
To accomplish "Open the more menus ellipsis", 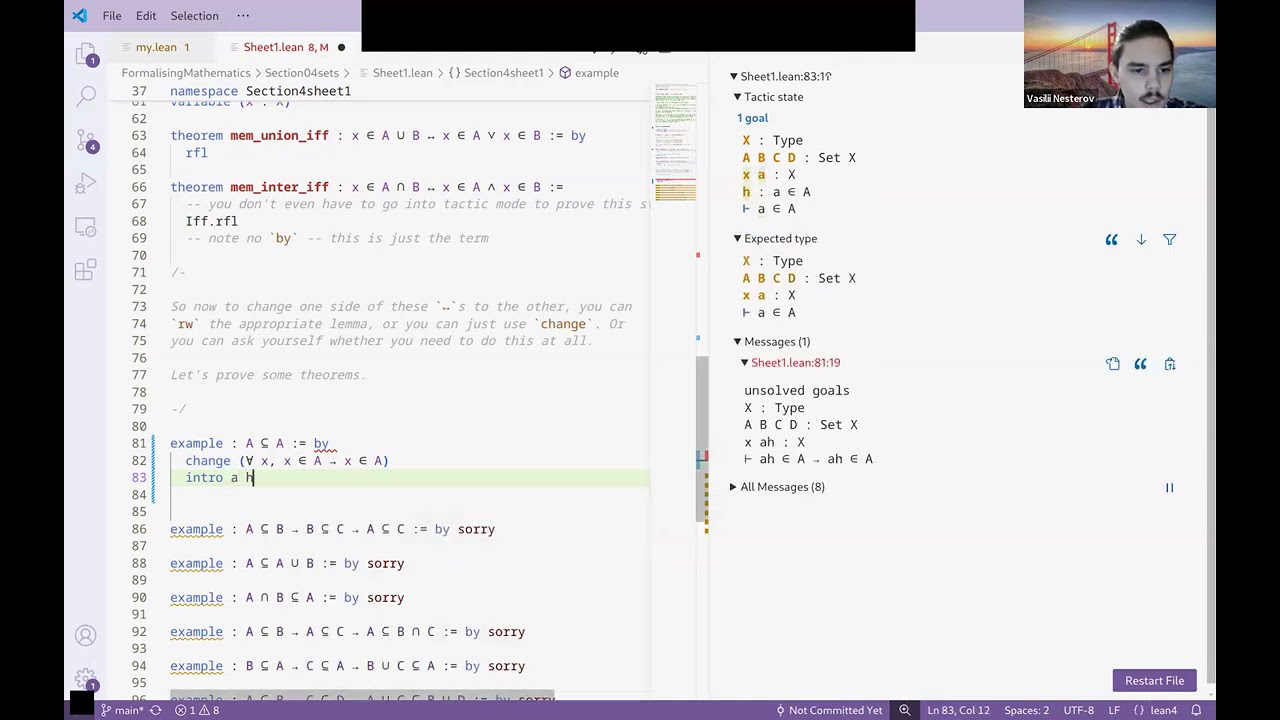I will 243,16.
